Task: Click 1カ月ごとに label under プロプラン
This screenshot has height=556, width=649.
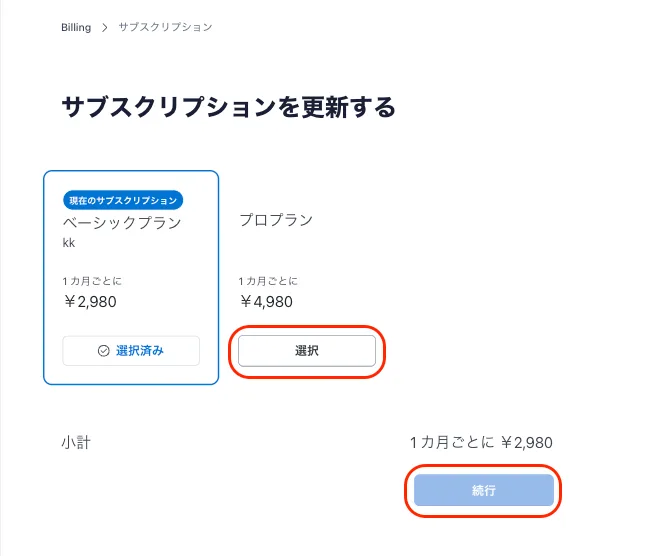Action: pos(268,281)
